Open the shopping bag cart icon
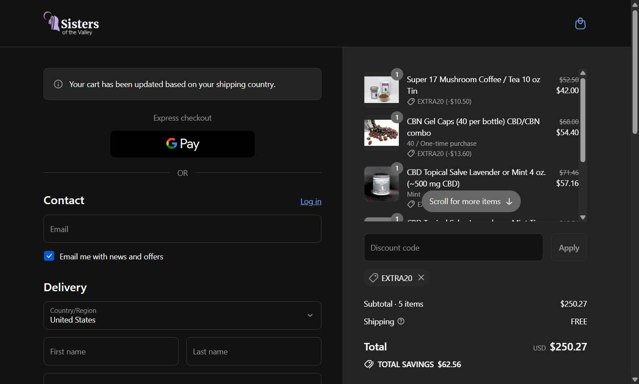 click(580, 24)
